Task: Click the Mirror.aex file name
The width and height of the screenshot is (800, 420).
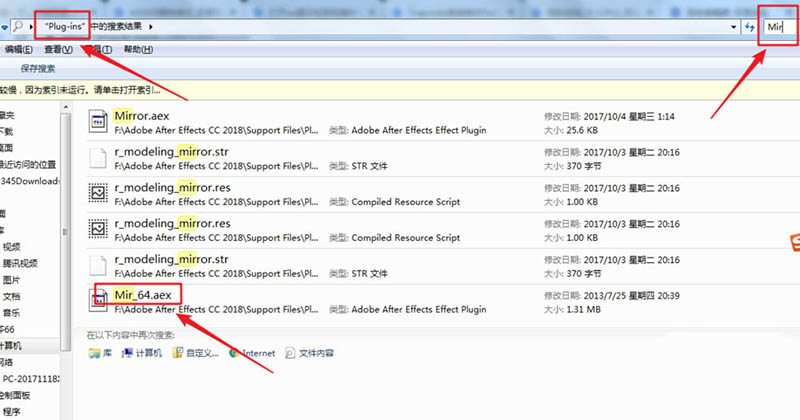Action: pyautogui.click(x=141, y=116)
